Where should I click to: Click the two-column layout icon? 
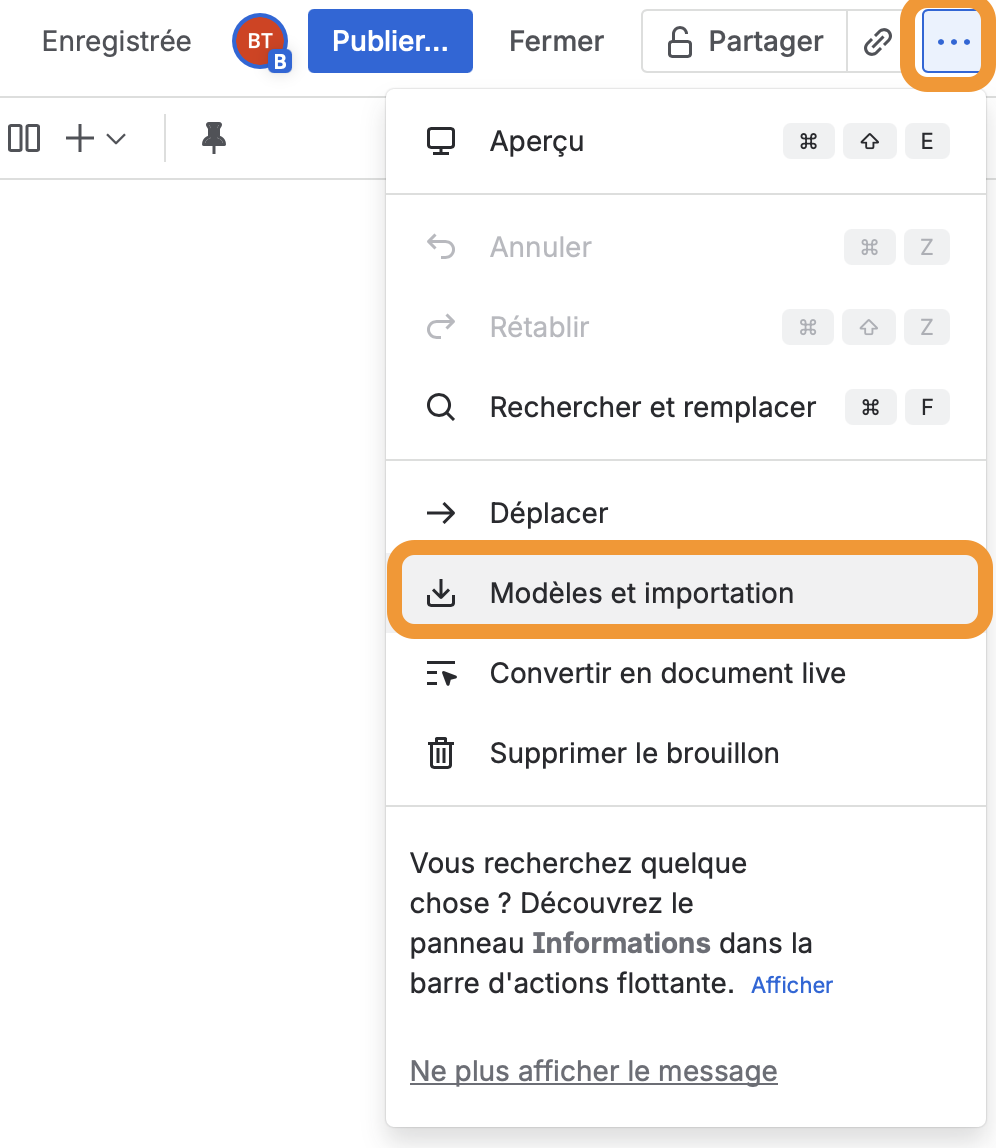(x=24, y=138)
